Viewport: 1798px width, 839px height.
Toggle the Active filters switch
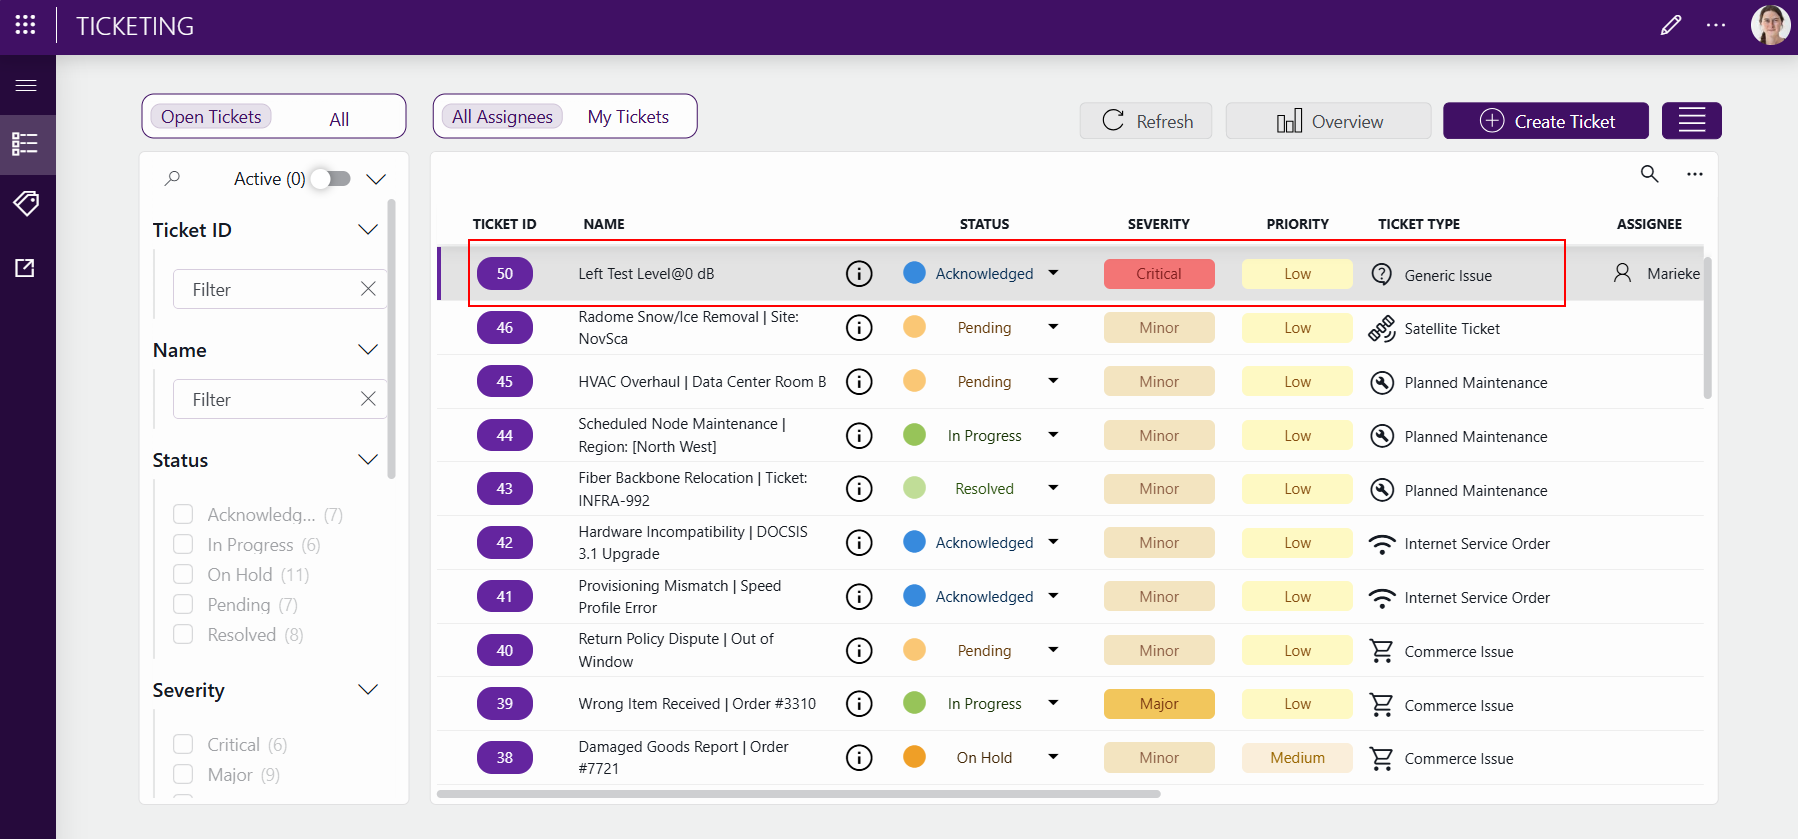point(331,178)
